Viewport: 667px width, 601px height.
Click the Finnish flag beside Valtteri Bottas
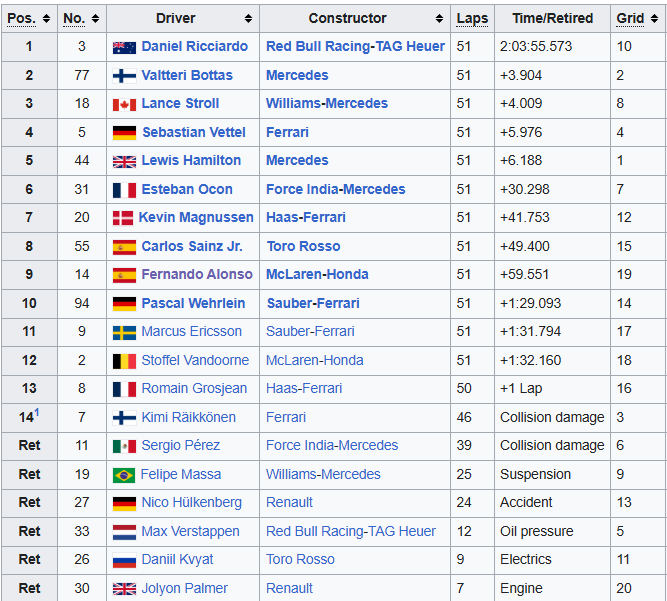tap(124, 77)
